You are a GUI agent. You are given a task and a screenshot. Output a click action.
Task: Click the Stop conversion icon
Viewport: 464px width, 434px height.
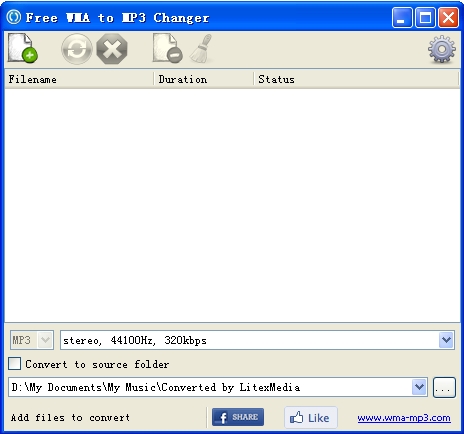pyautogui.click(x=112, y=49)
